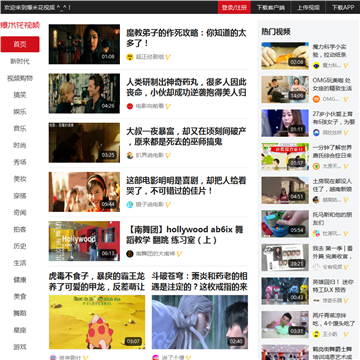Open 南舞团的大南神 channel avatar icon
Viewport: 360px width, 360px height.
(x=130, y=254)
